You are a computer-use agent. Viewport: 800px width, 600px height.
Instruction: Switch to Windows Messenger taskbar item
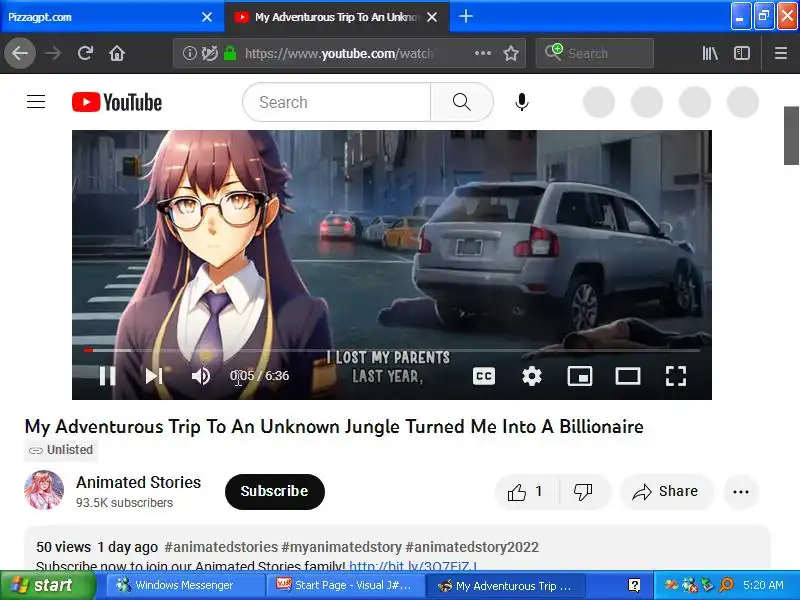(x=186, y=585)
